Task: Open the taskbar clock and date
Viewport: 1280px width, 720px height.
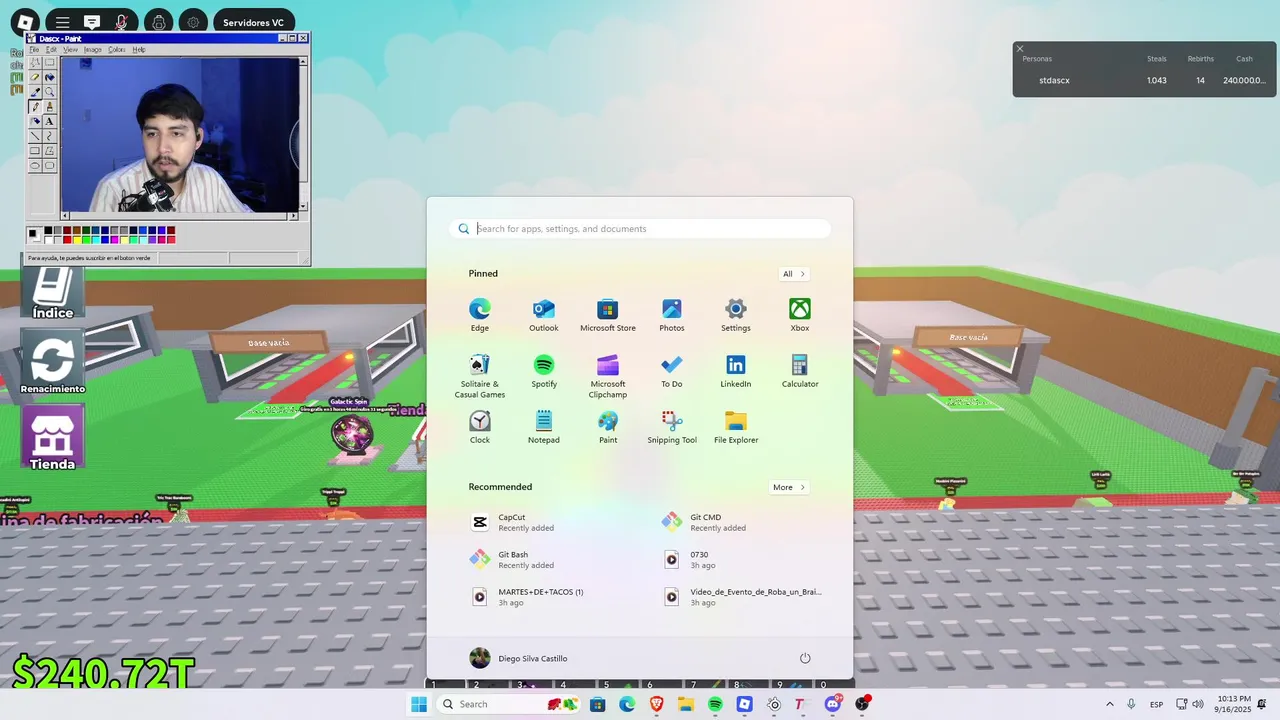Action: 1233,704
